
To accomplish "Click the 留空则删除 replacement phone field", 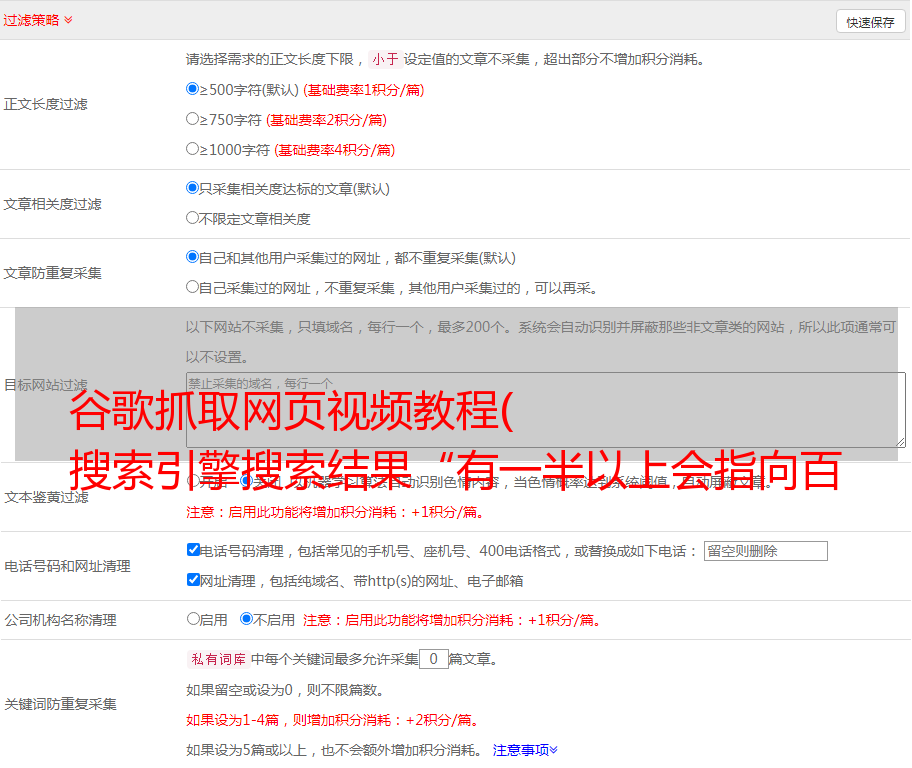I will click(x=765, y=551).
